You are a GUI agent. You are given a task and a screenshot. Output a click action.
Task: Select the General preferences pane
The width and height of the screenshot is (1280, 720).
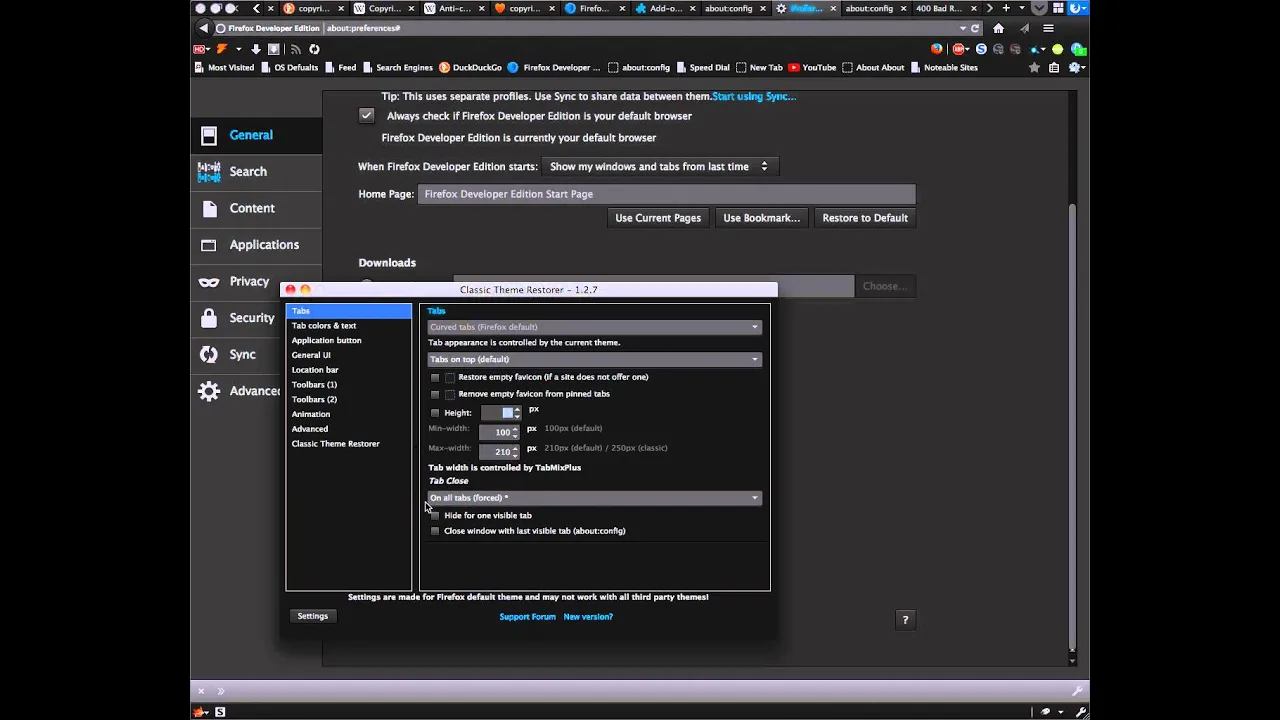click(256, 135)
